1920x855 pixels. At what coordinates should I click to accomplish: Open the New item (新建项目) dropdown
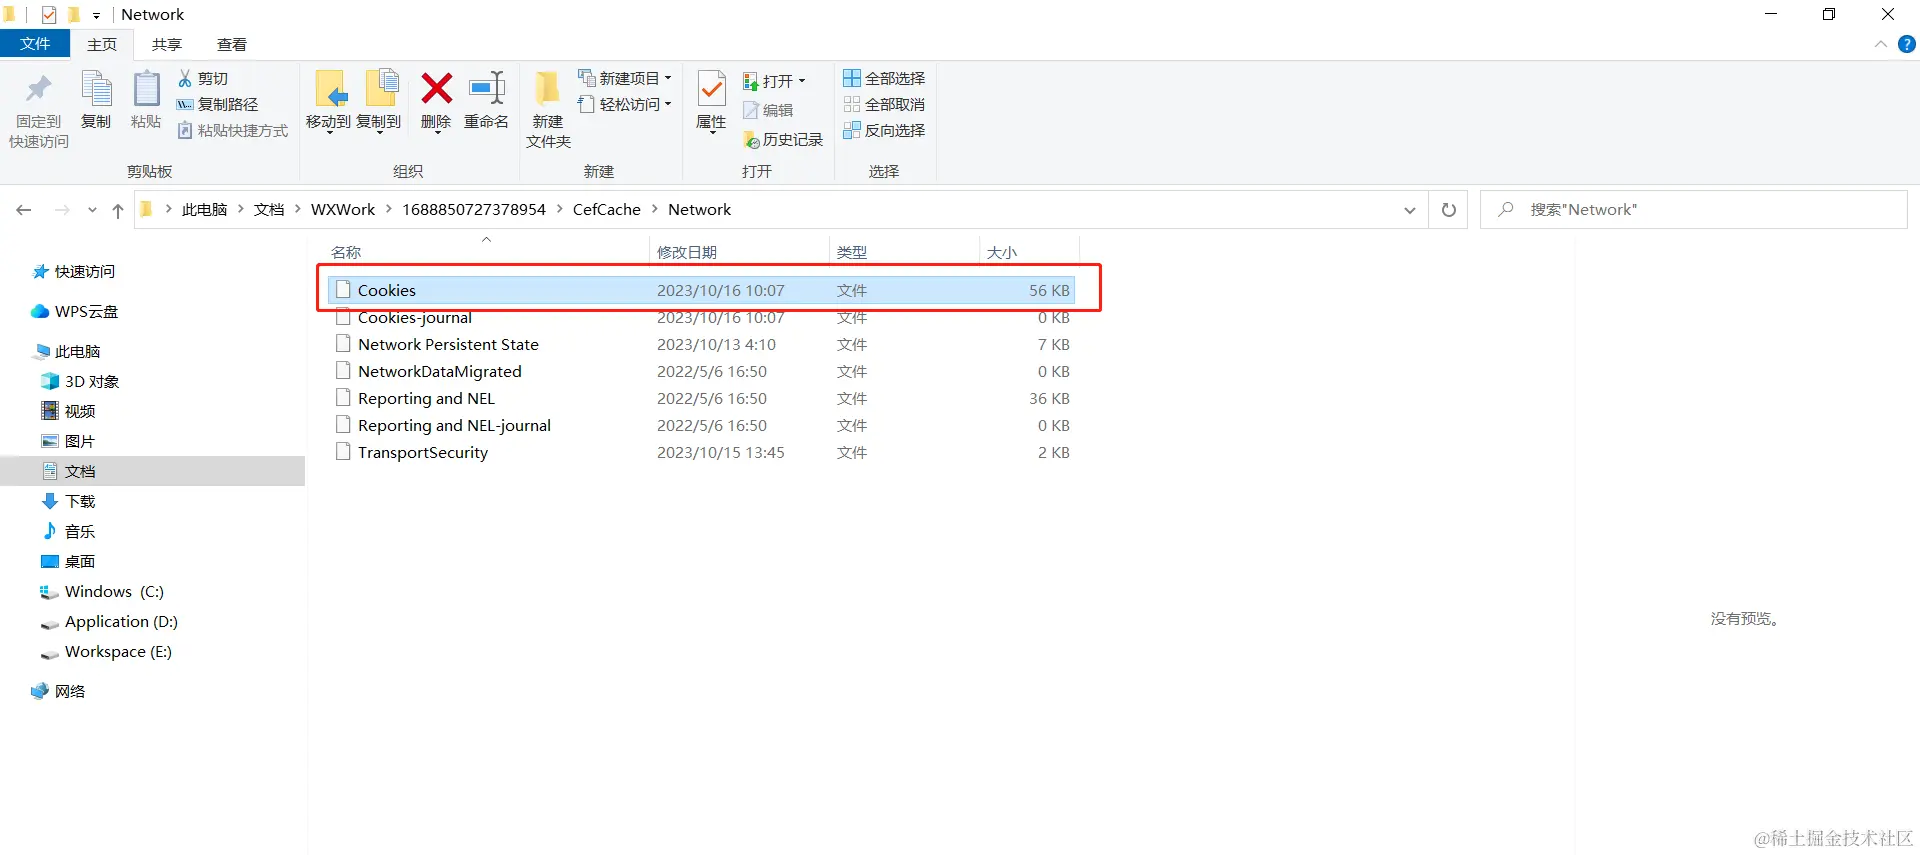tap(625, 79)
